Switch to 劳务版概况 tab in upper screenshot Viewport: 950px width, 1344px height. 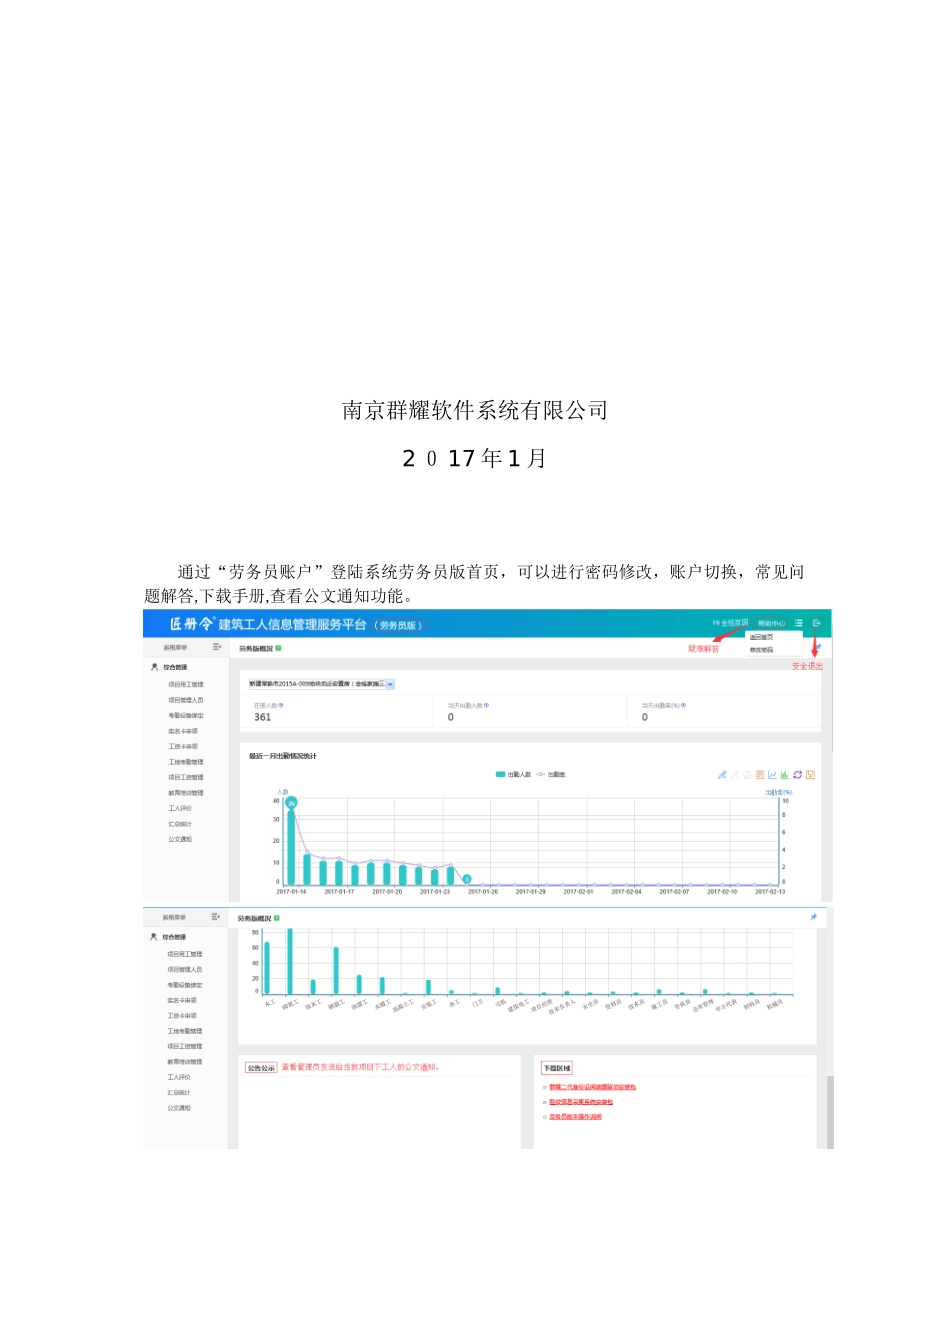pyautogui.click(x=256, y=648)
